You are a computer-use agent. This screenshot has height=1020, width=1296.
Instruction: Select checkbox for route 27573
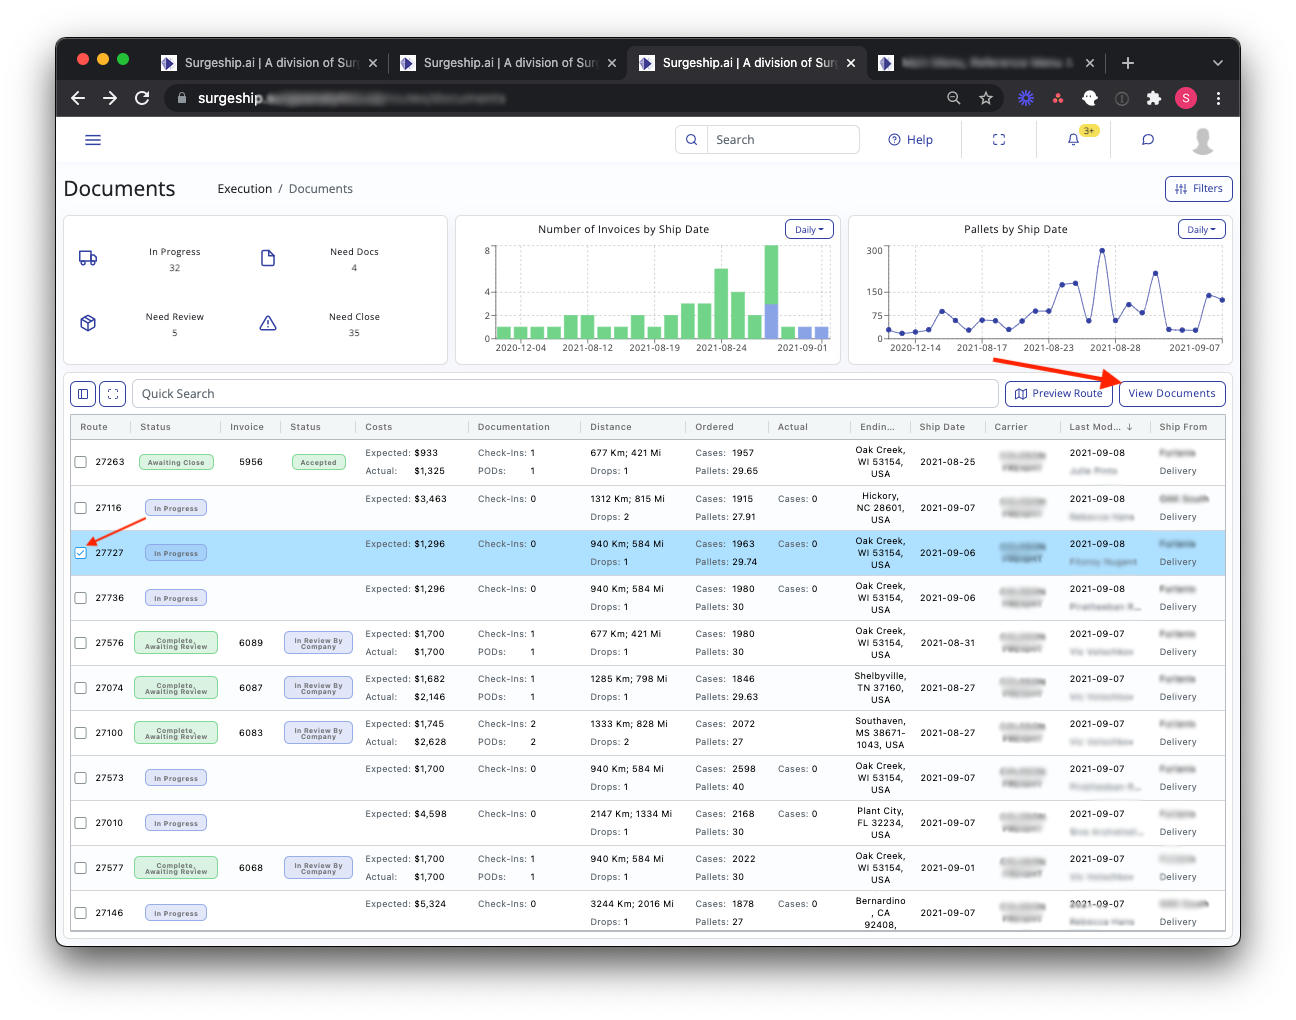(x=81, y=778)
